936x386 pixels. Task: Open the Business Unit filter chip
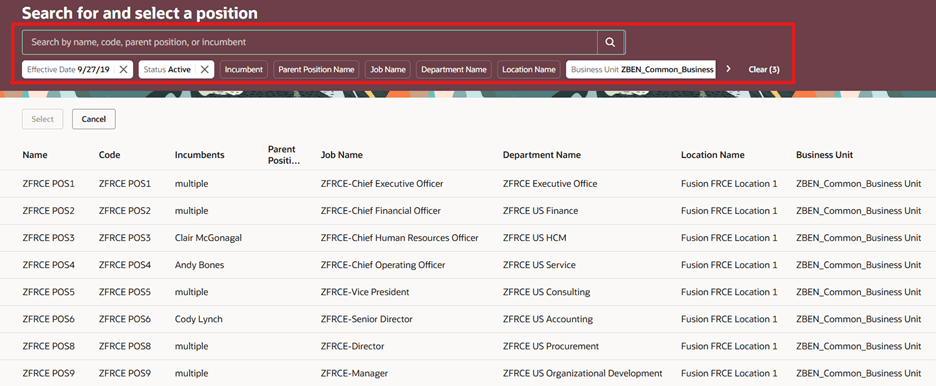pos(642,69)
